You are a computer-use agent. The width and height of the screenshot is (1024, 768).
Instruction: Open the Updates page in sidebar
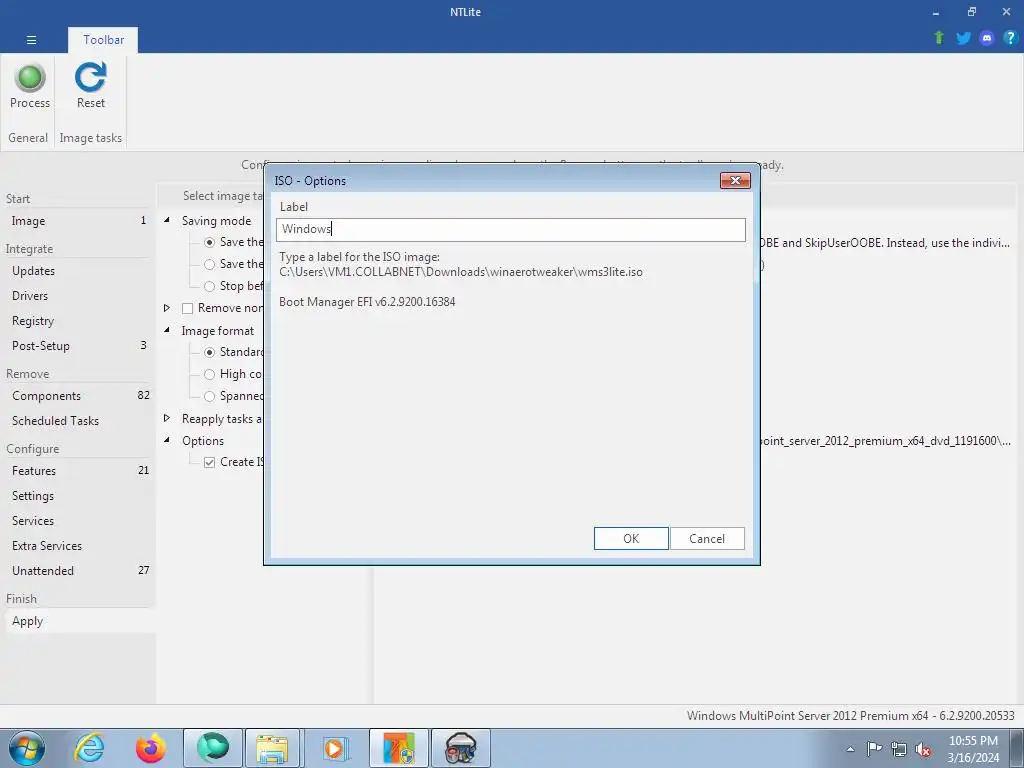click(78, 271)
